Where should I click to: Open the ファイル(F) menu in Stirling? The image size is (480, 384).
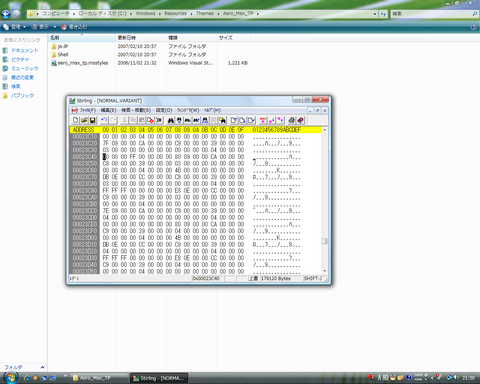tap(87, 110)
